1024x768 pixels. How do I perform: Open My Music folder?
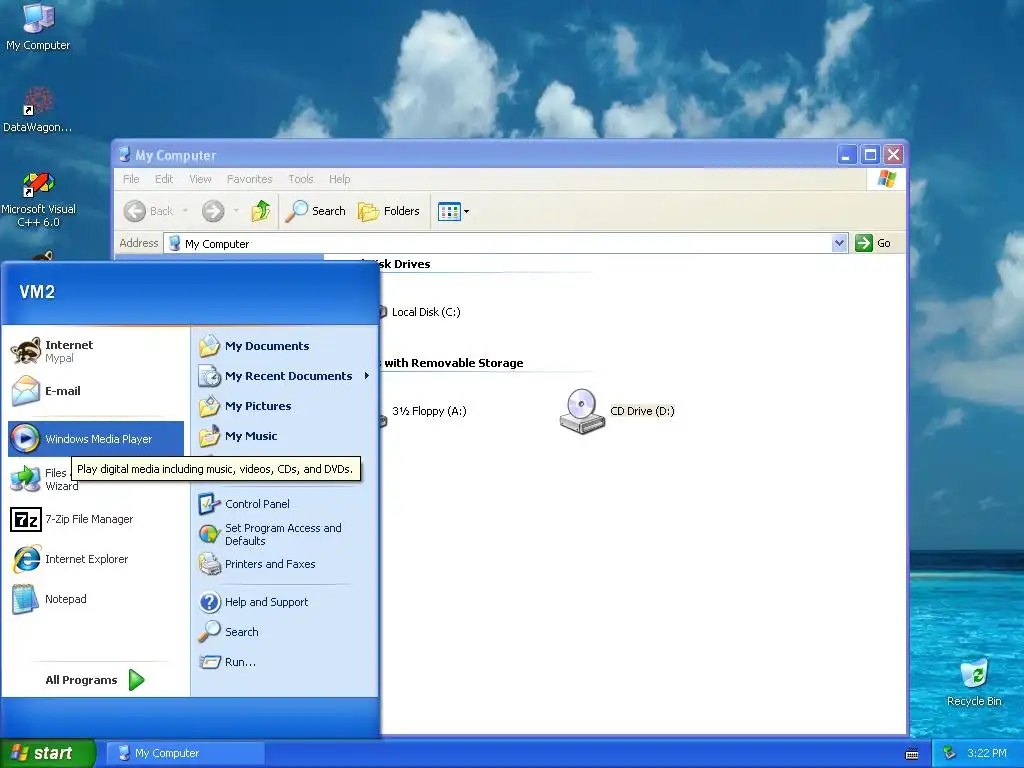285,436
